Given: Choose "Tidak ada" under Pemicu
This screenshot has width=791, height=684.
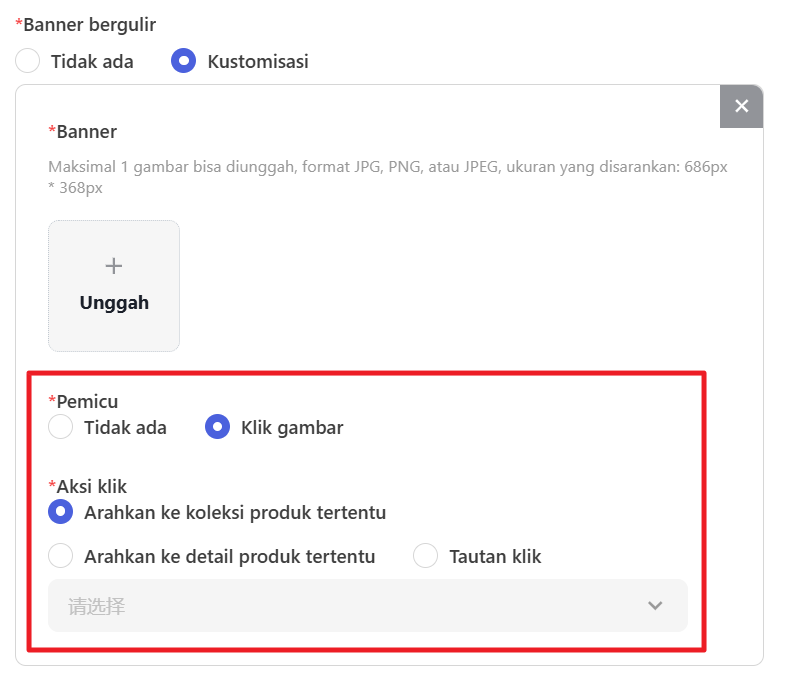Looking at the screenshot, I should (61, 427).
